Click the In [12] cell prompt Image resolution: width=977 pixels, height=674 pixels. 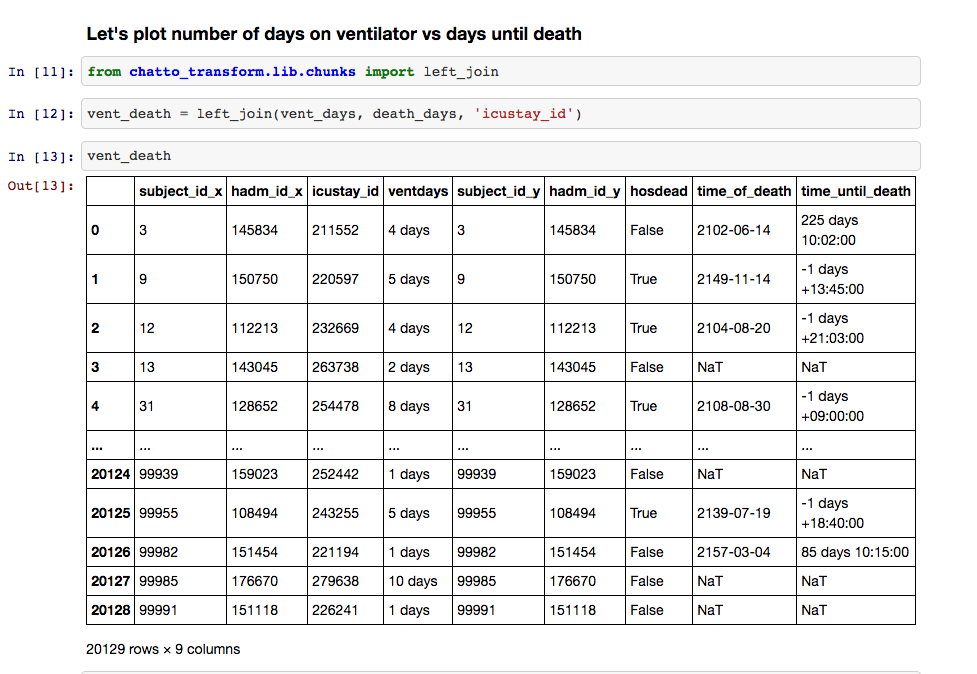(x=41, y=114)
